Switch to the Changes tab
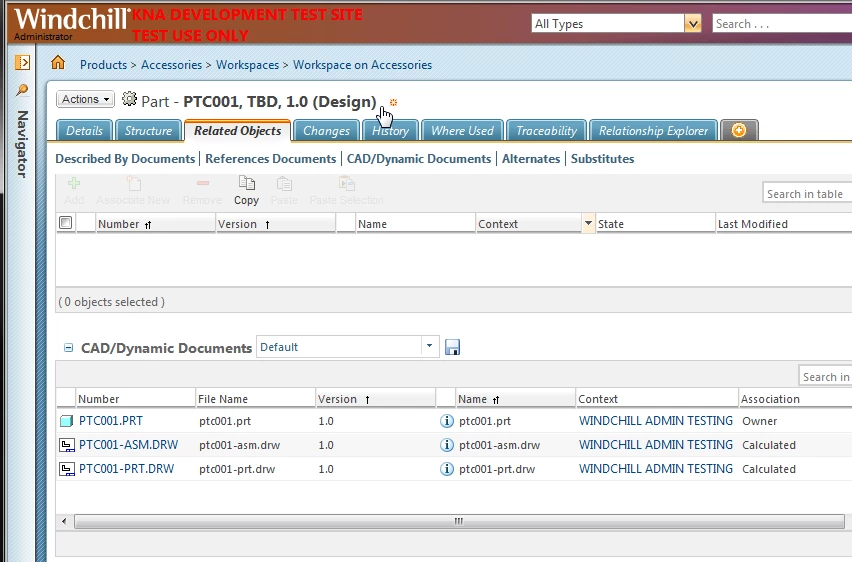Screen dimensions: 852x562 point(327,130)
